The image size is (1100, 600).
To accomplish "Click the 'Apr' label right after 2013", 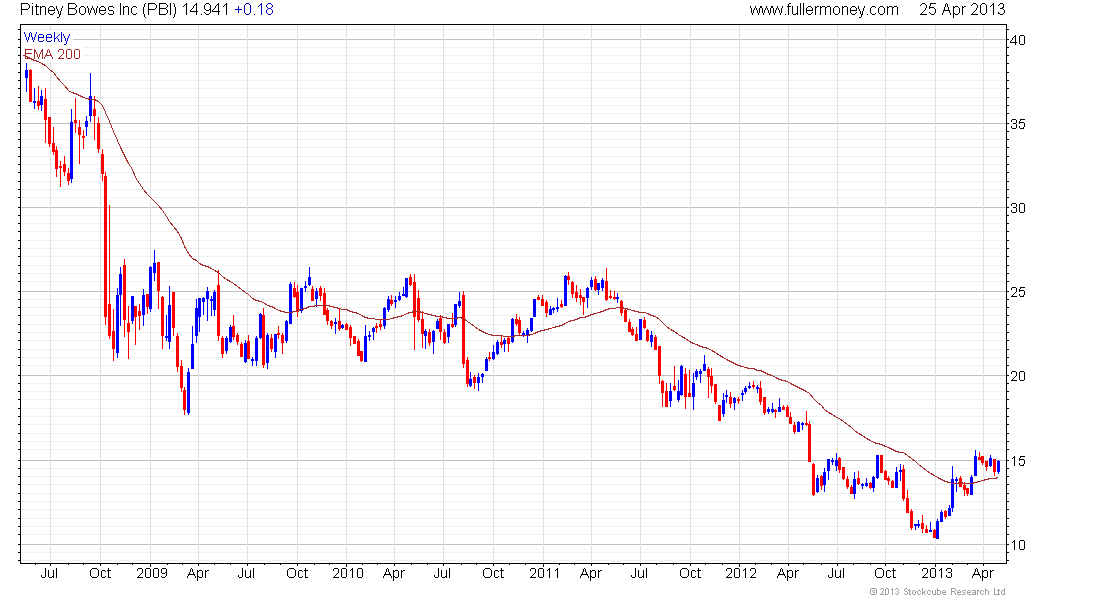I will pyautogui.click(x=983, y=574).
